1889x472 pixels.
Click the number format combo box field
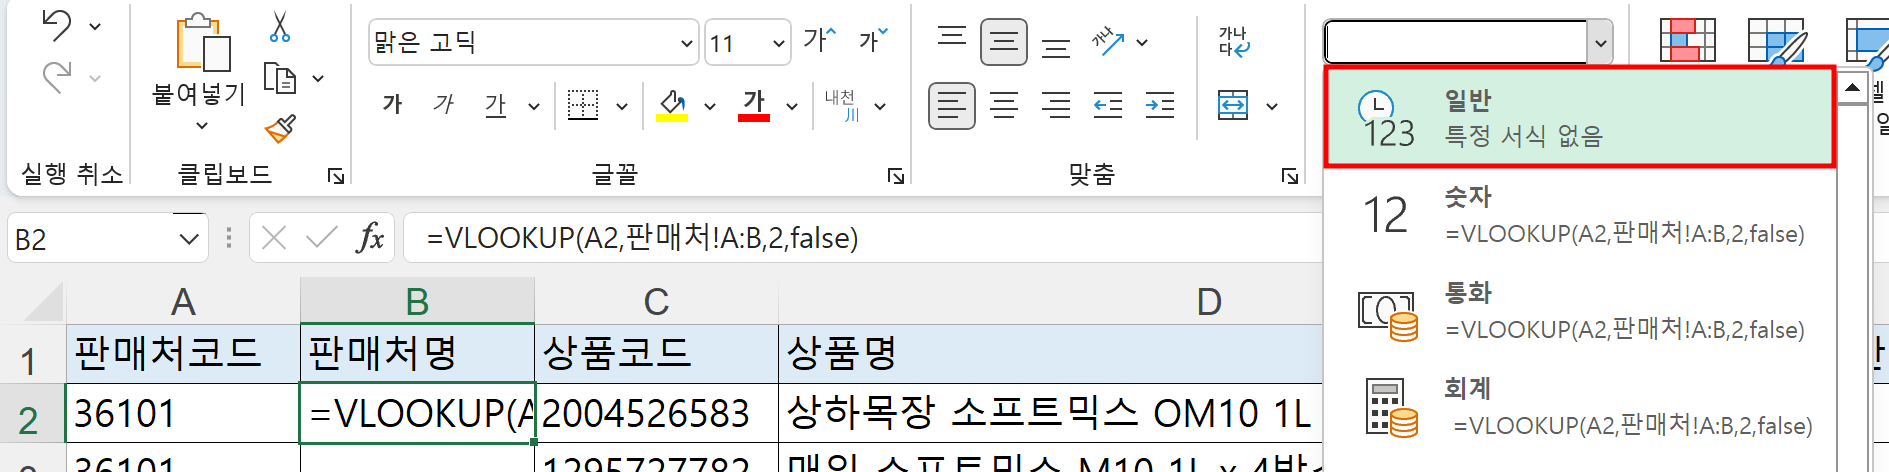(x=1456, y=43)
